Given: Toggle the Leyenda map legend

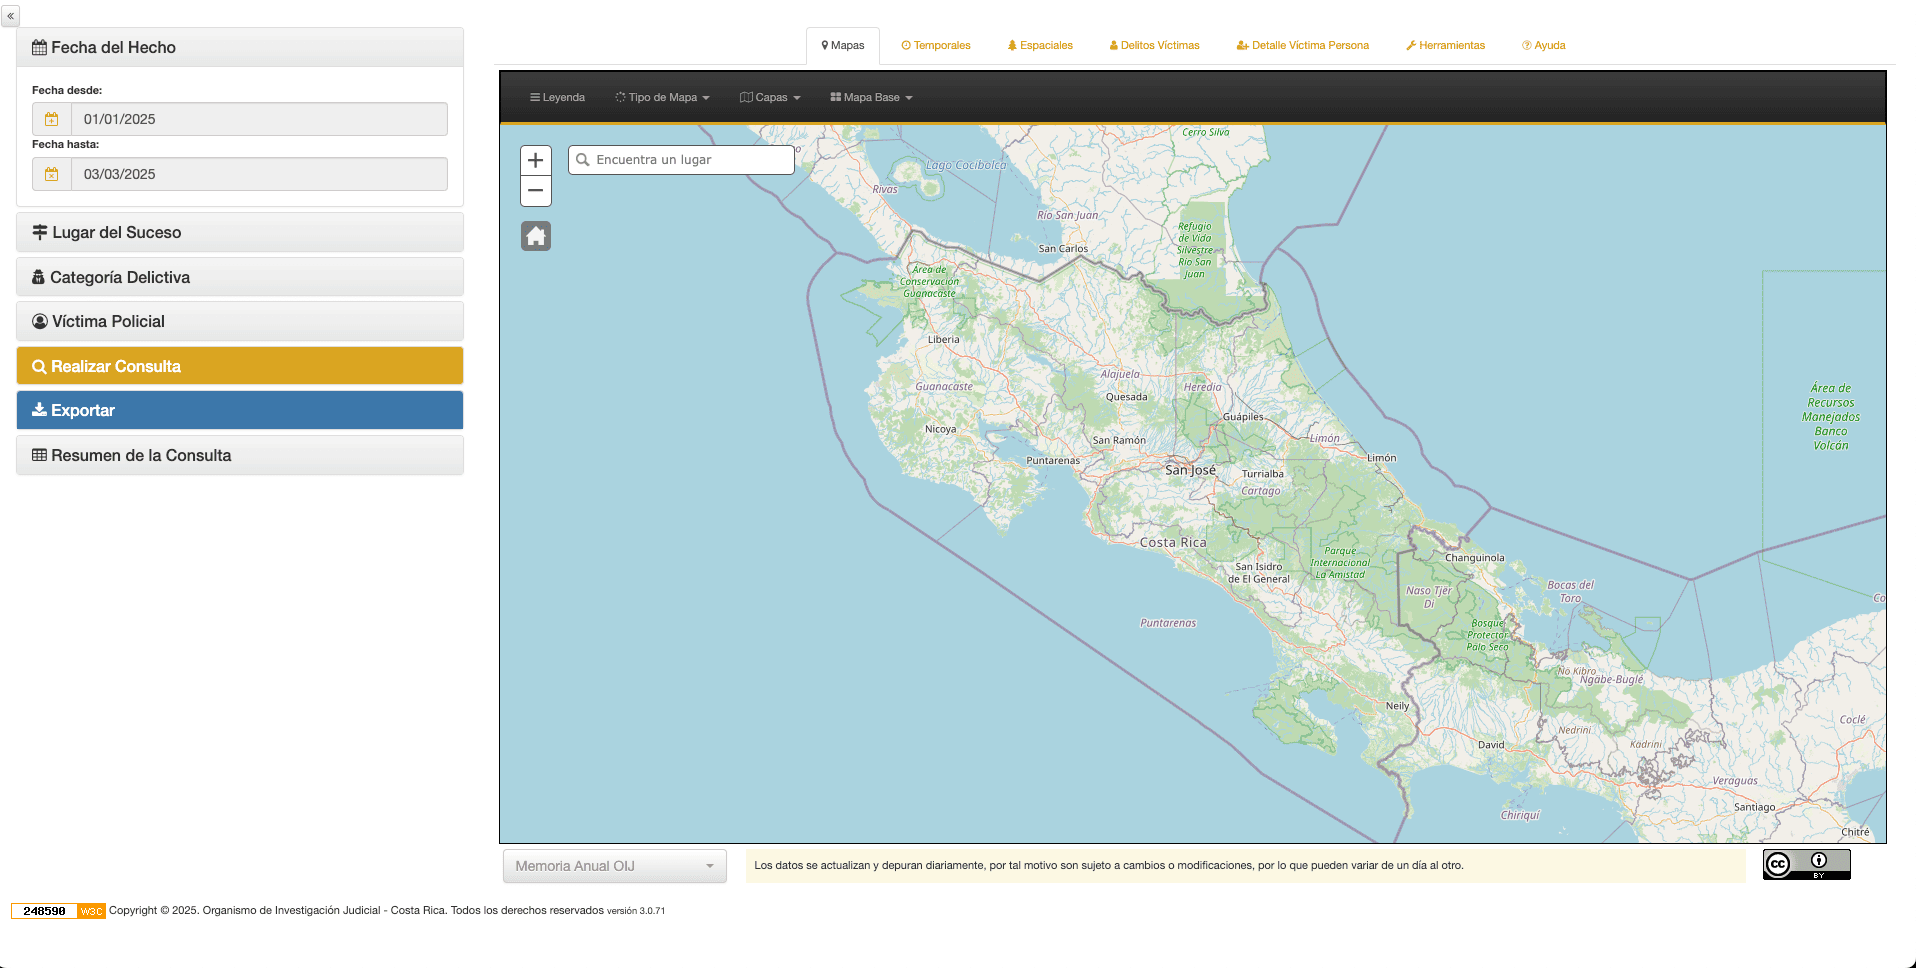Looking at the screenshot, I should (557, 98).
